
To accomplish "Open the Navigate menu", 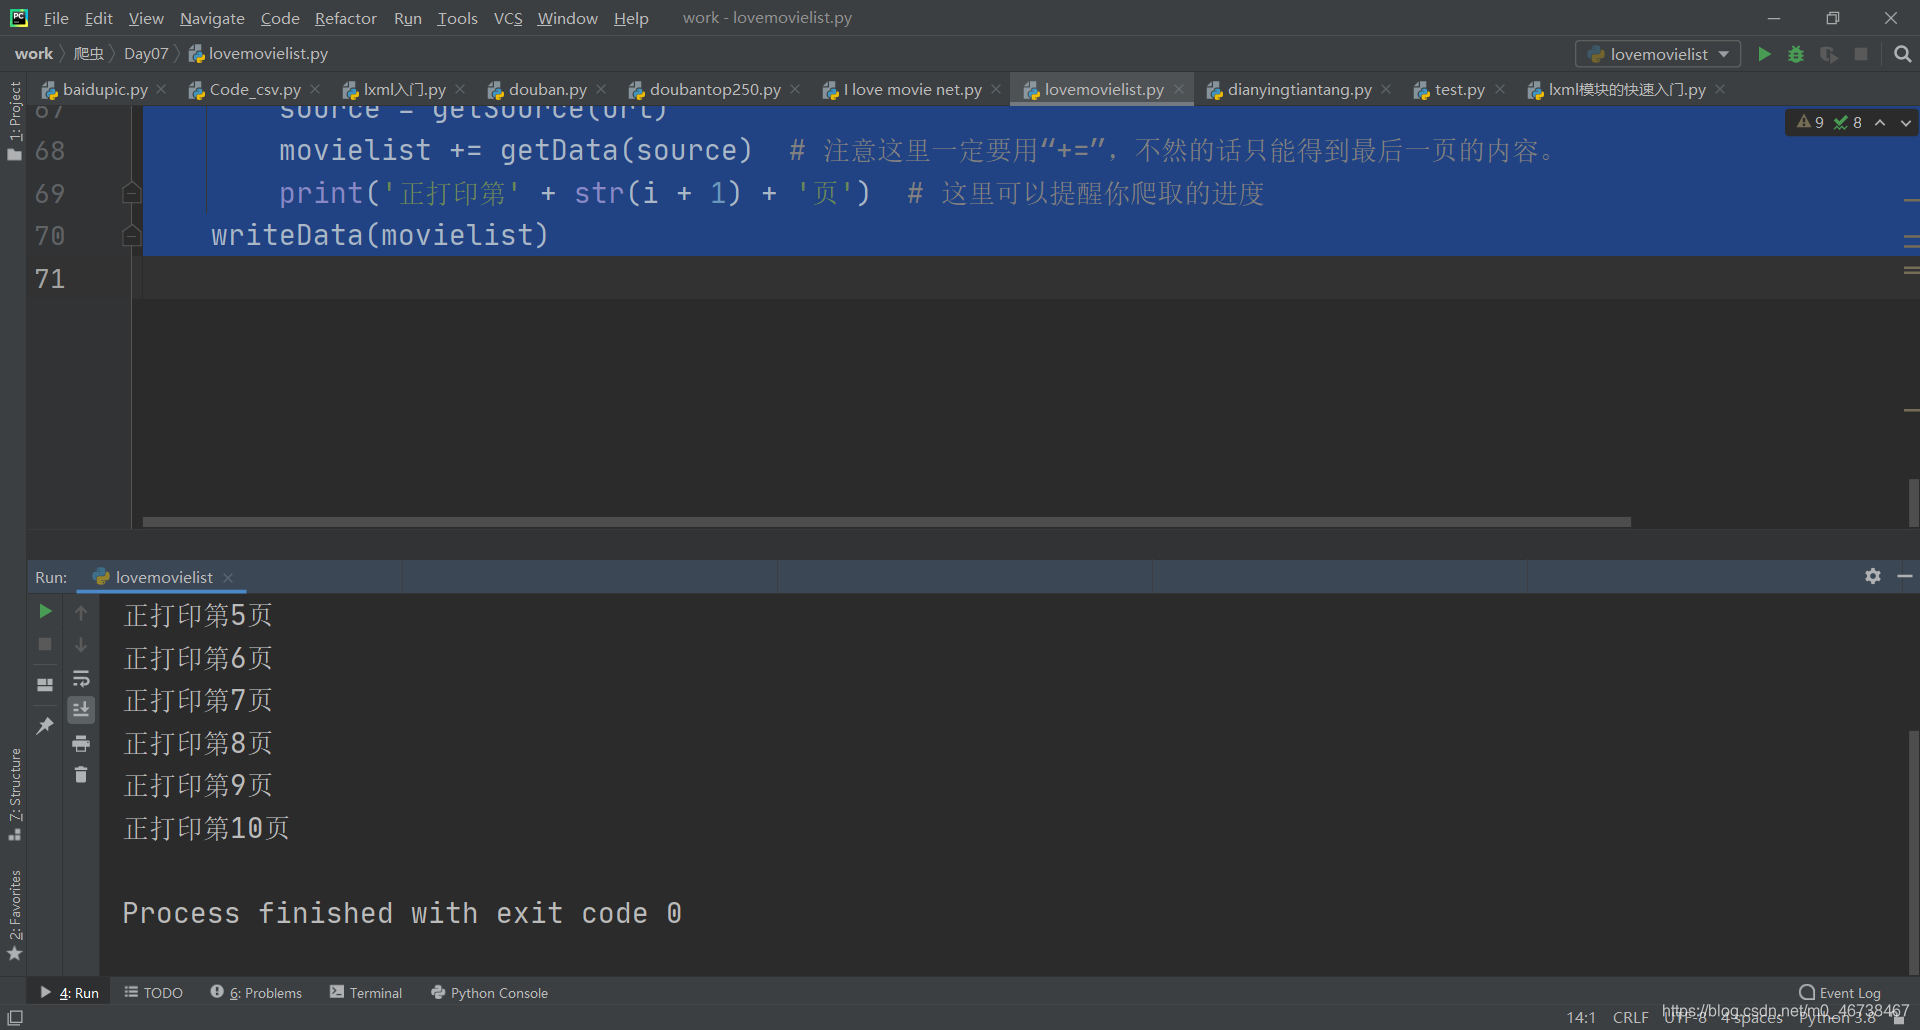I will coord(212,18).
